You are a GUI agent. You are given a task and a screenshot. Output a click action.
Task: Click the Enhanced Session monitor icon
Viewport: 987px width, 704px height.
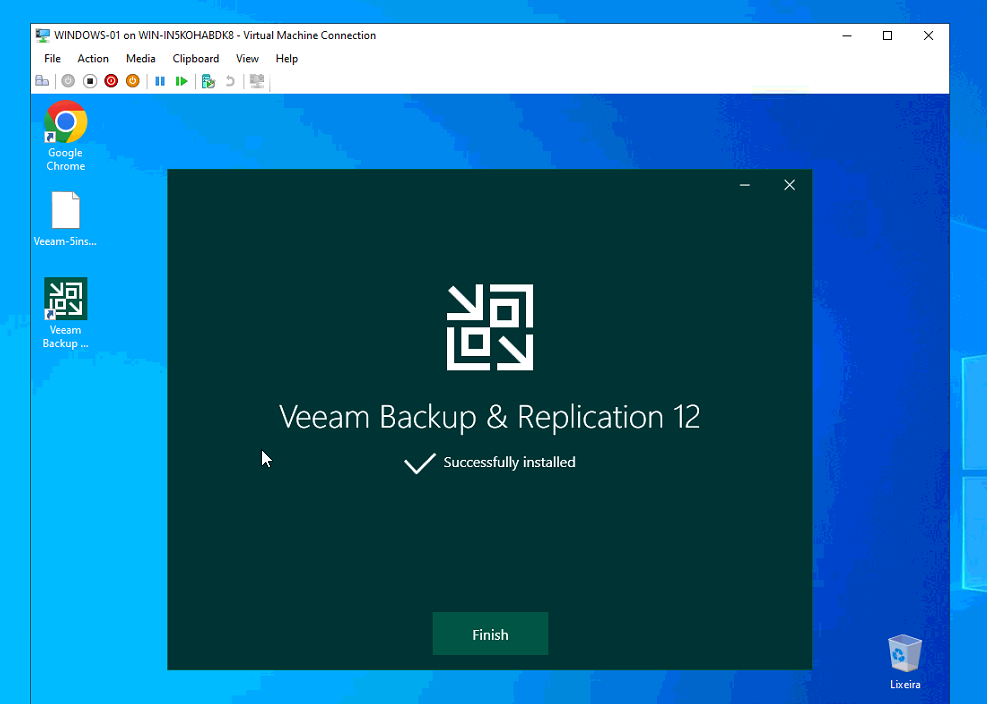tap(257, 81)
